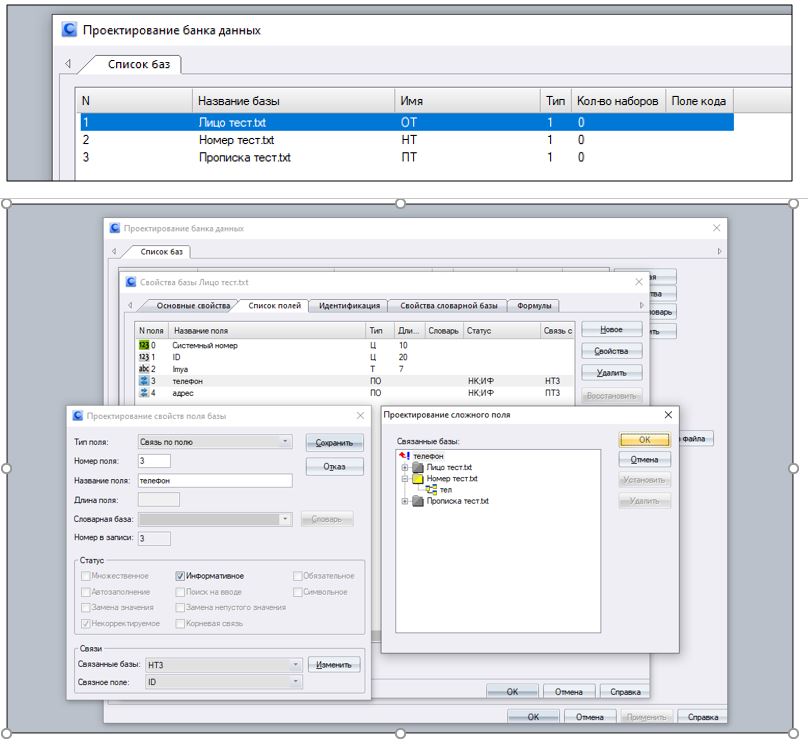The width and height of the screenshot is (808, 745).
Task: Click the Название базы column header
Action: (294, 100)
